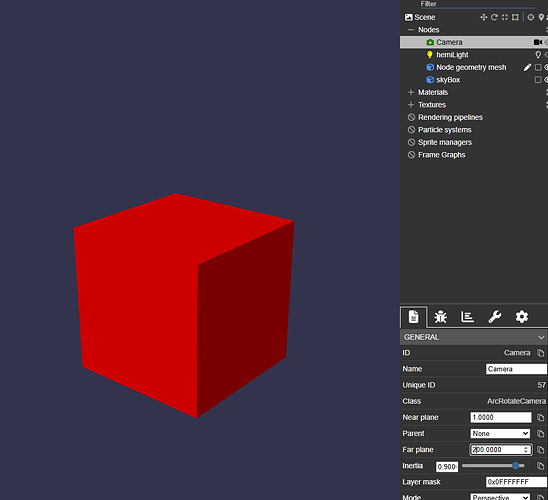The image size is (548, 500).
Task: Select the skyBox node in the tree
Action: pyautogui.click(x=448, y=80)
